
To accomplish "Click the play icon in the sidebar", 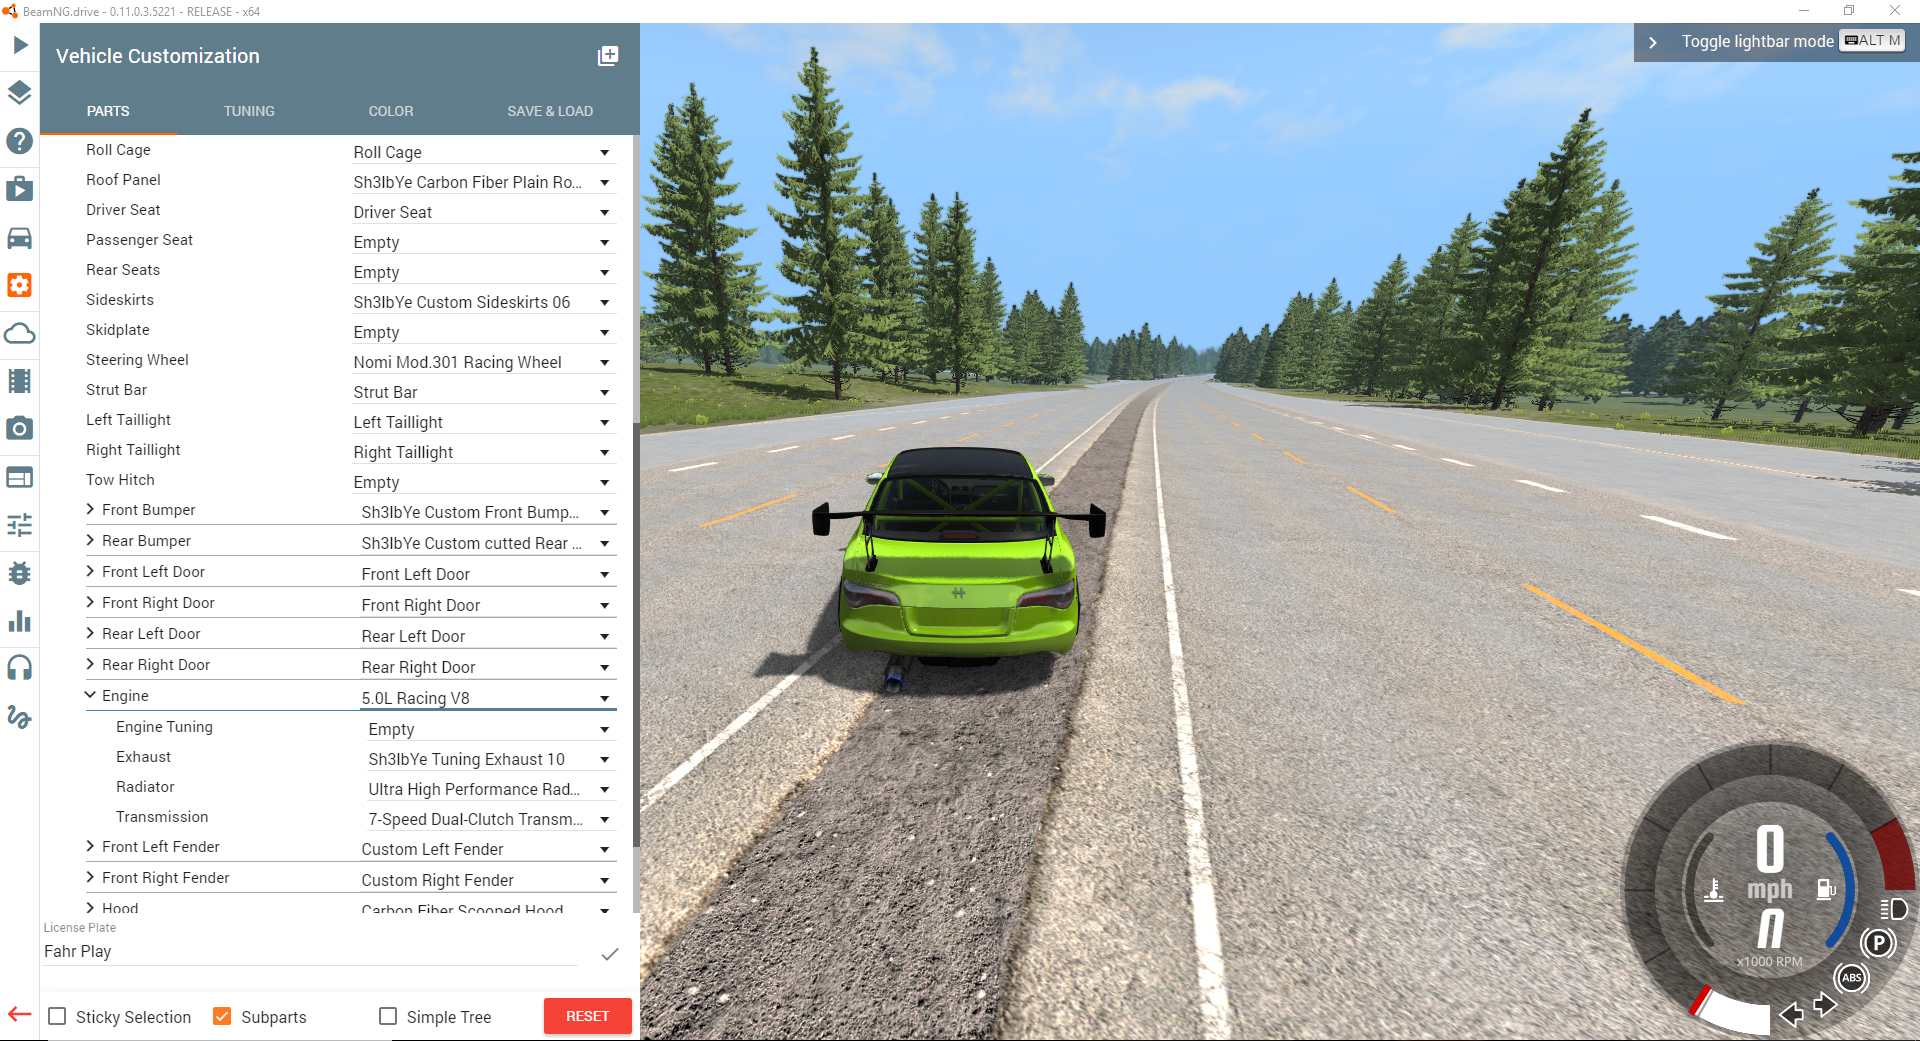I will [20, 45].
